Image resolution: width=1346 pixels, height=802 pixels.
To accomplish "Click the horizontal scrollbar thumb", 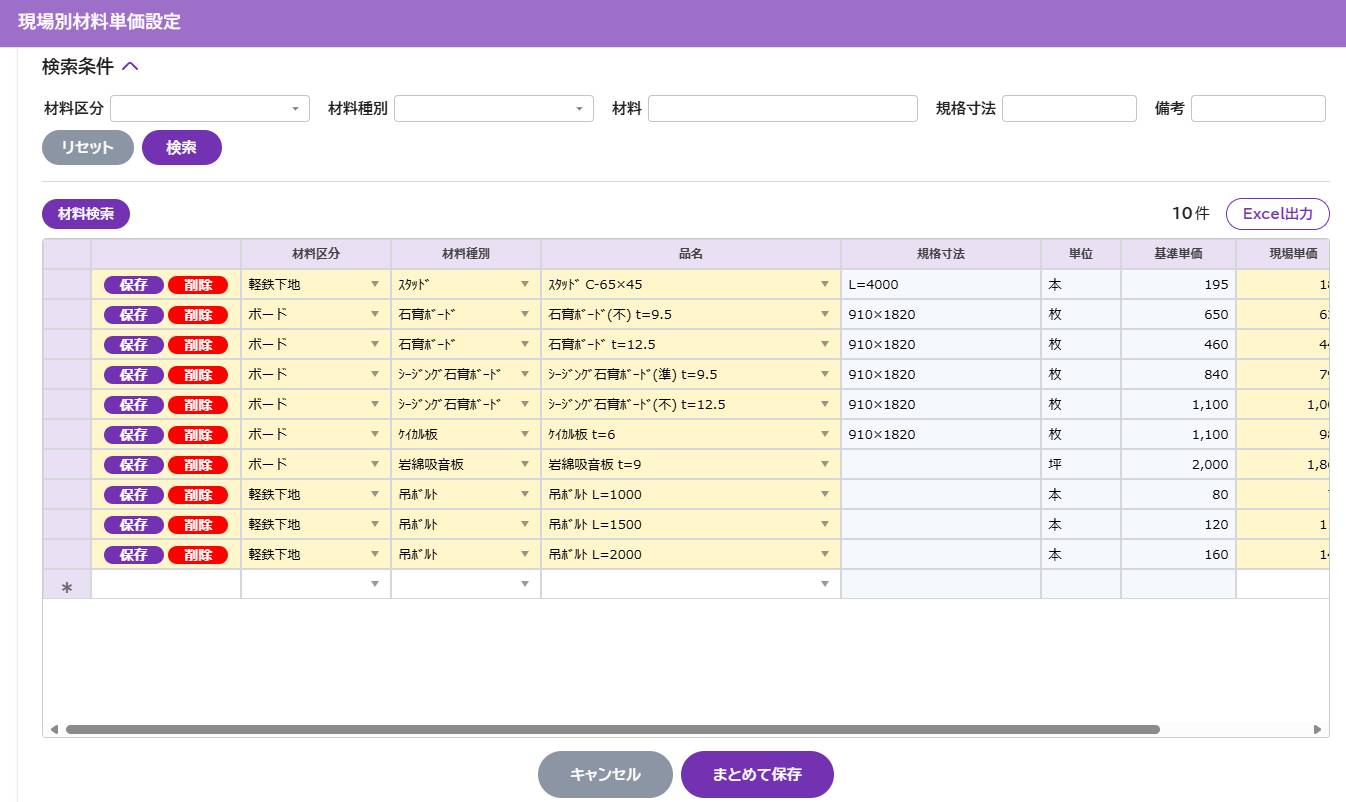I will point(612,730).
